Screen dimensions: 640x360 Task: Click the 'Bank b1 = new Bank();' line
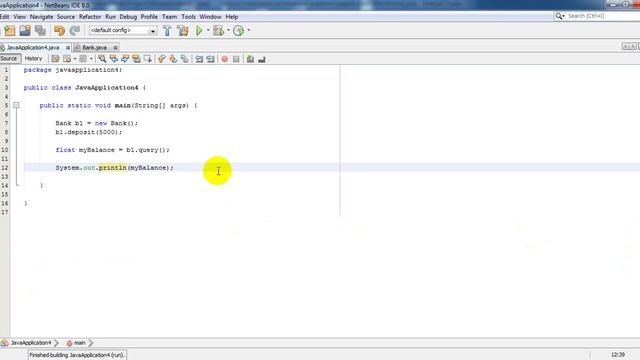point(97,123)
